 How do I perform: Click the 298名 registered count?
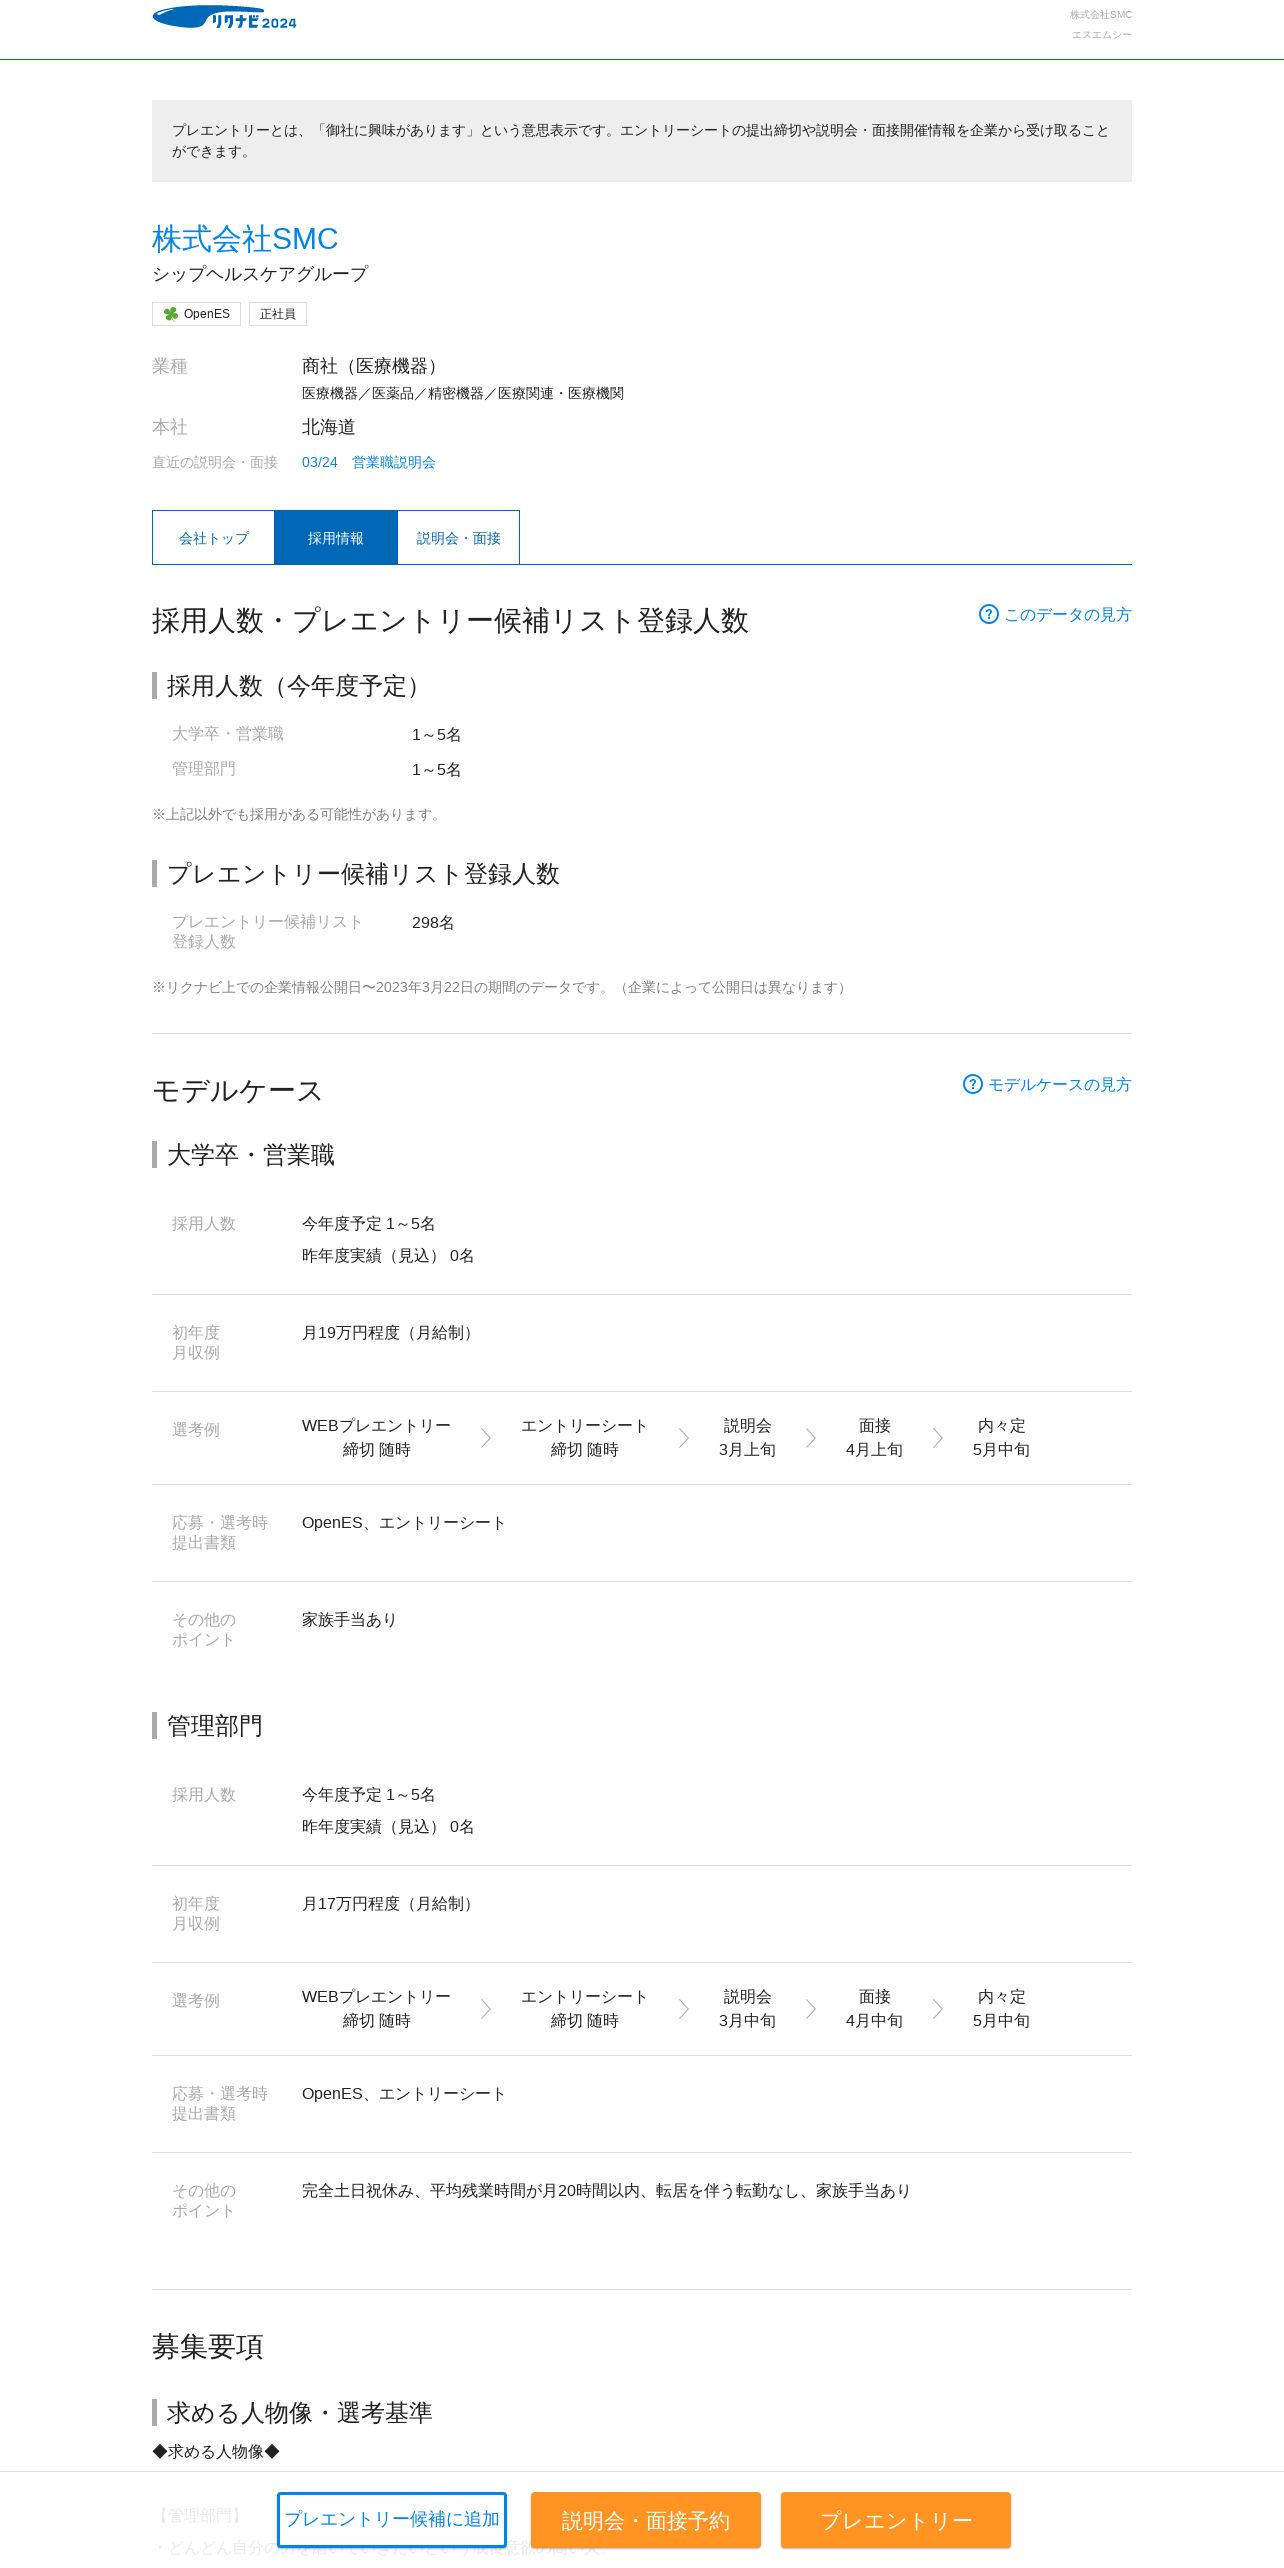[x=433, y=922]
